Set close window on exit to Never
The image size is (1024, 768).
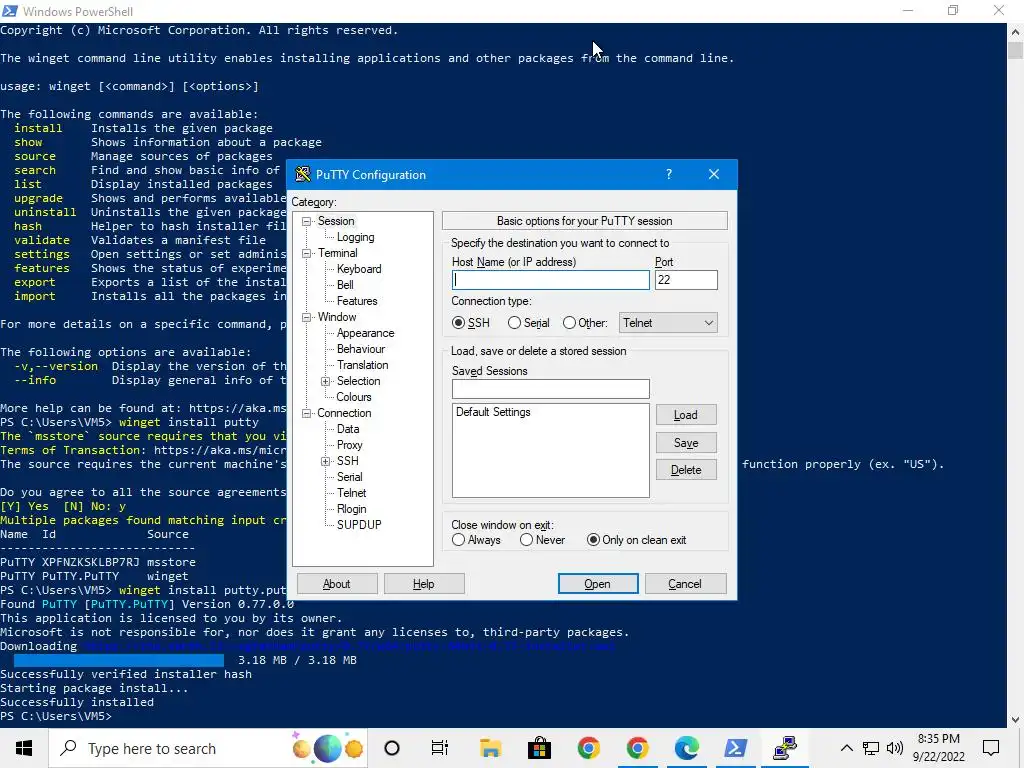(x=542, y=540)
